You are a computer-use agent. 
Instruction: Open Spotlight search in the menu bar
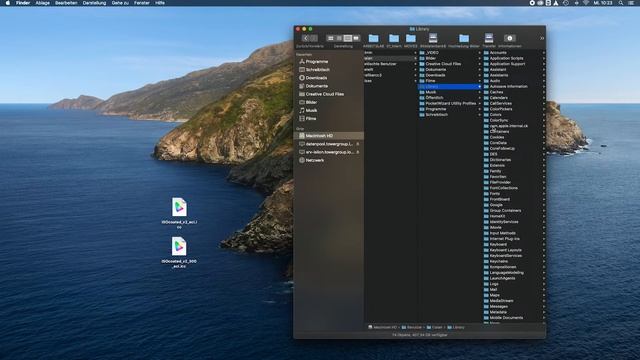pyautogui.click(x=621, y=3)
